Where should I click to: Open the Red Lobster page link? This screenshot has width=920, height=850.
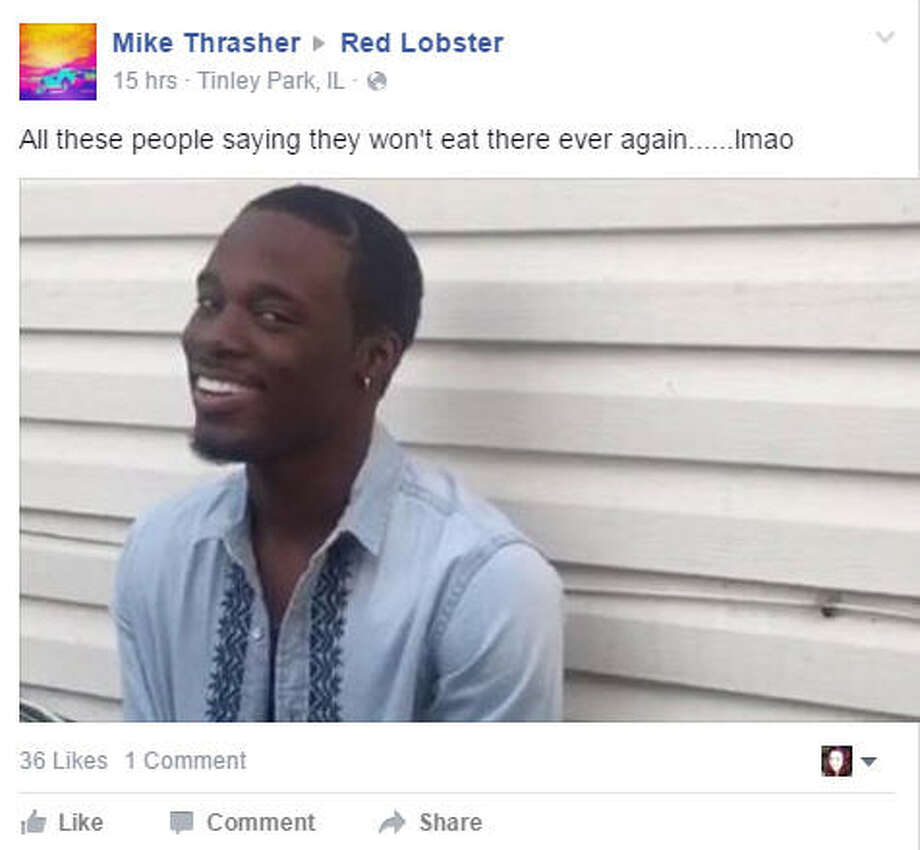click(422, 43)
